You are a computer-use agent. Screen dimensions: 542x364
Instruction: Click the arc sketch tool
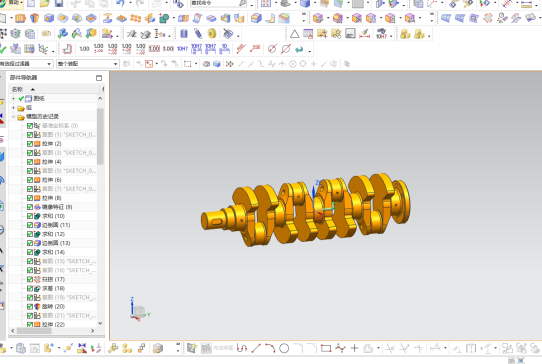pos(270,348)
